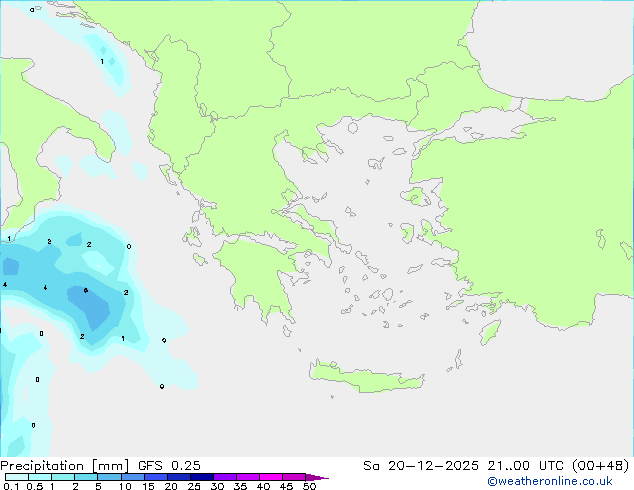This screenshot has height=490, width=634.
Task: Select the 5–10 mm legend color box
Action: 109,477
